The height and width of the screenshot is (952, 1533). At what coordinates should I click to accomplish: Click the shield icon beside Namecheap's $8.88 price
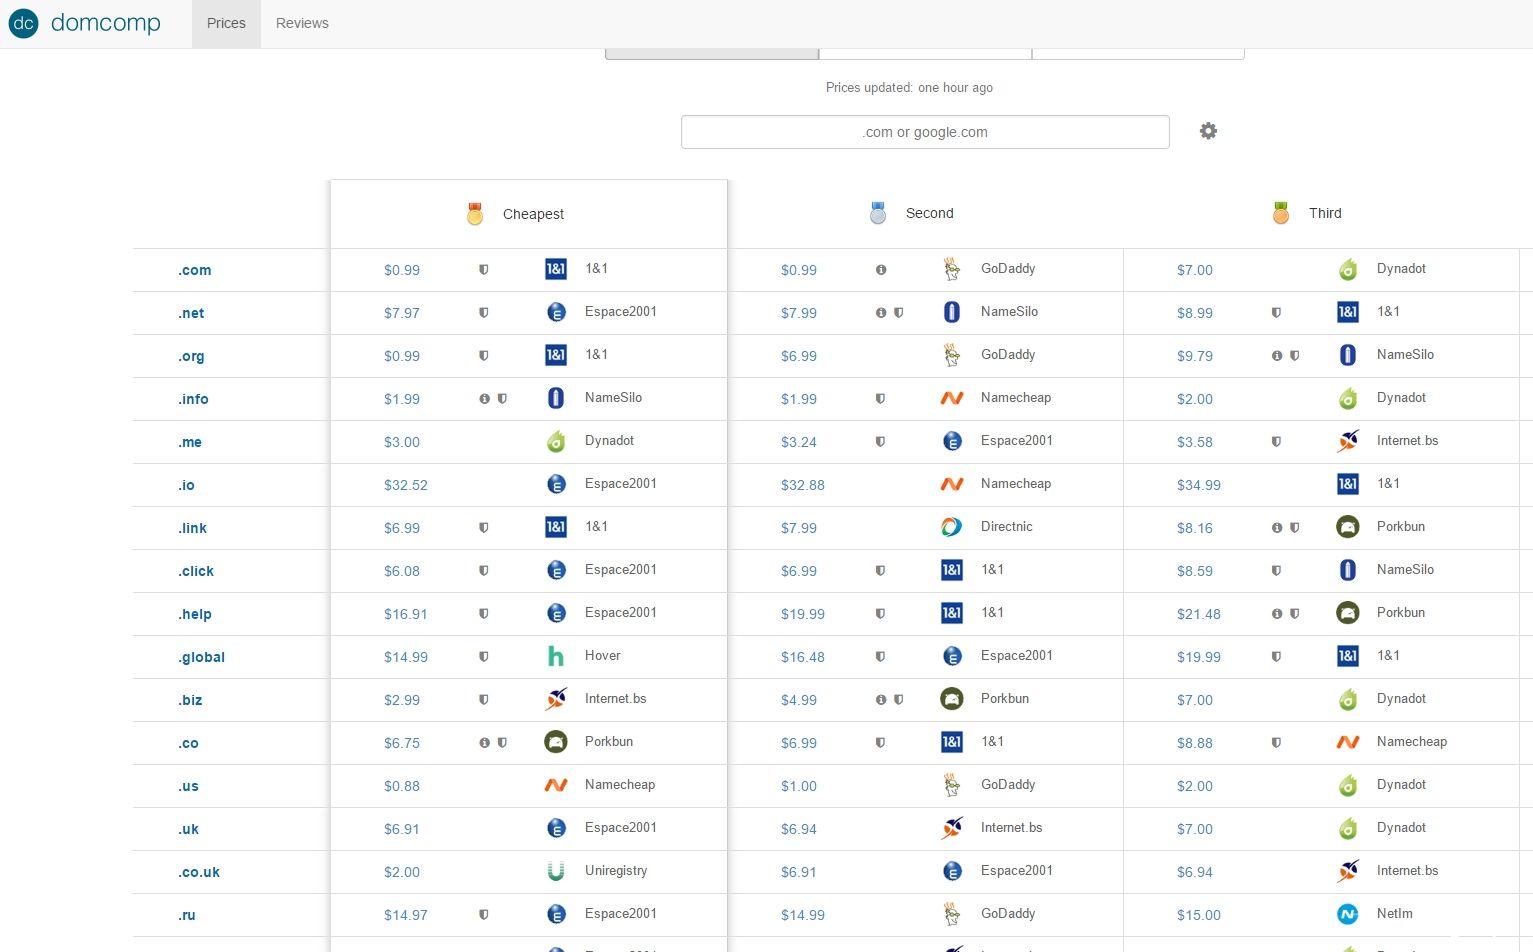tap(1276, 743)
